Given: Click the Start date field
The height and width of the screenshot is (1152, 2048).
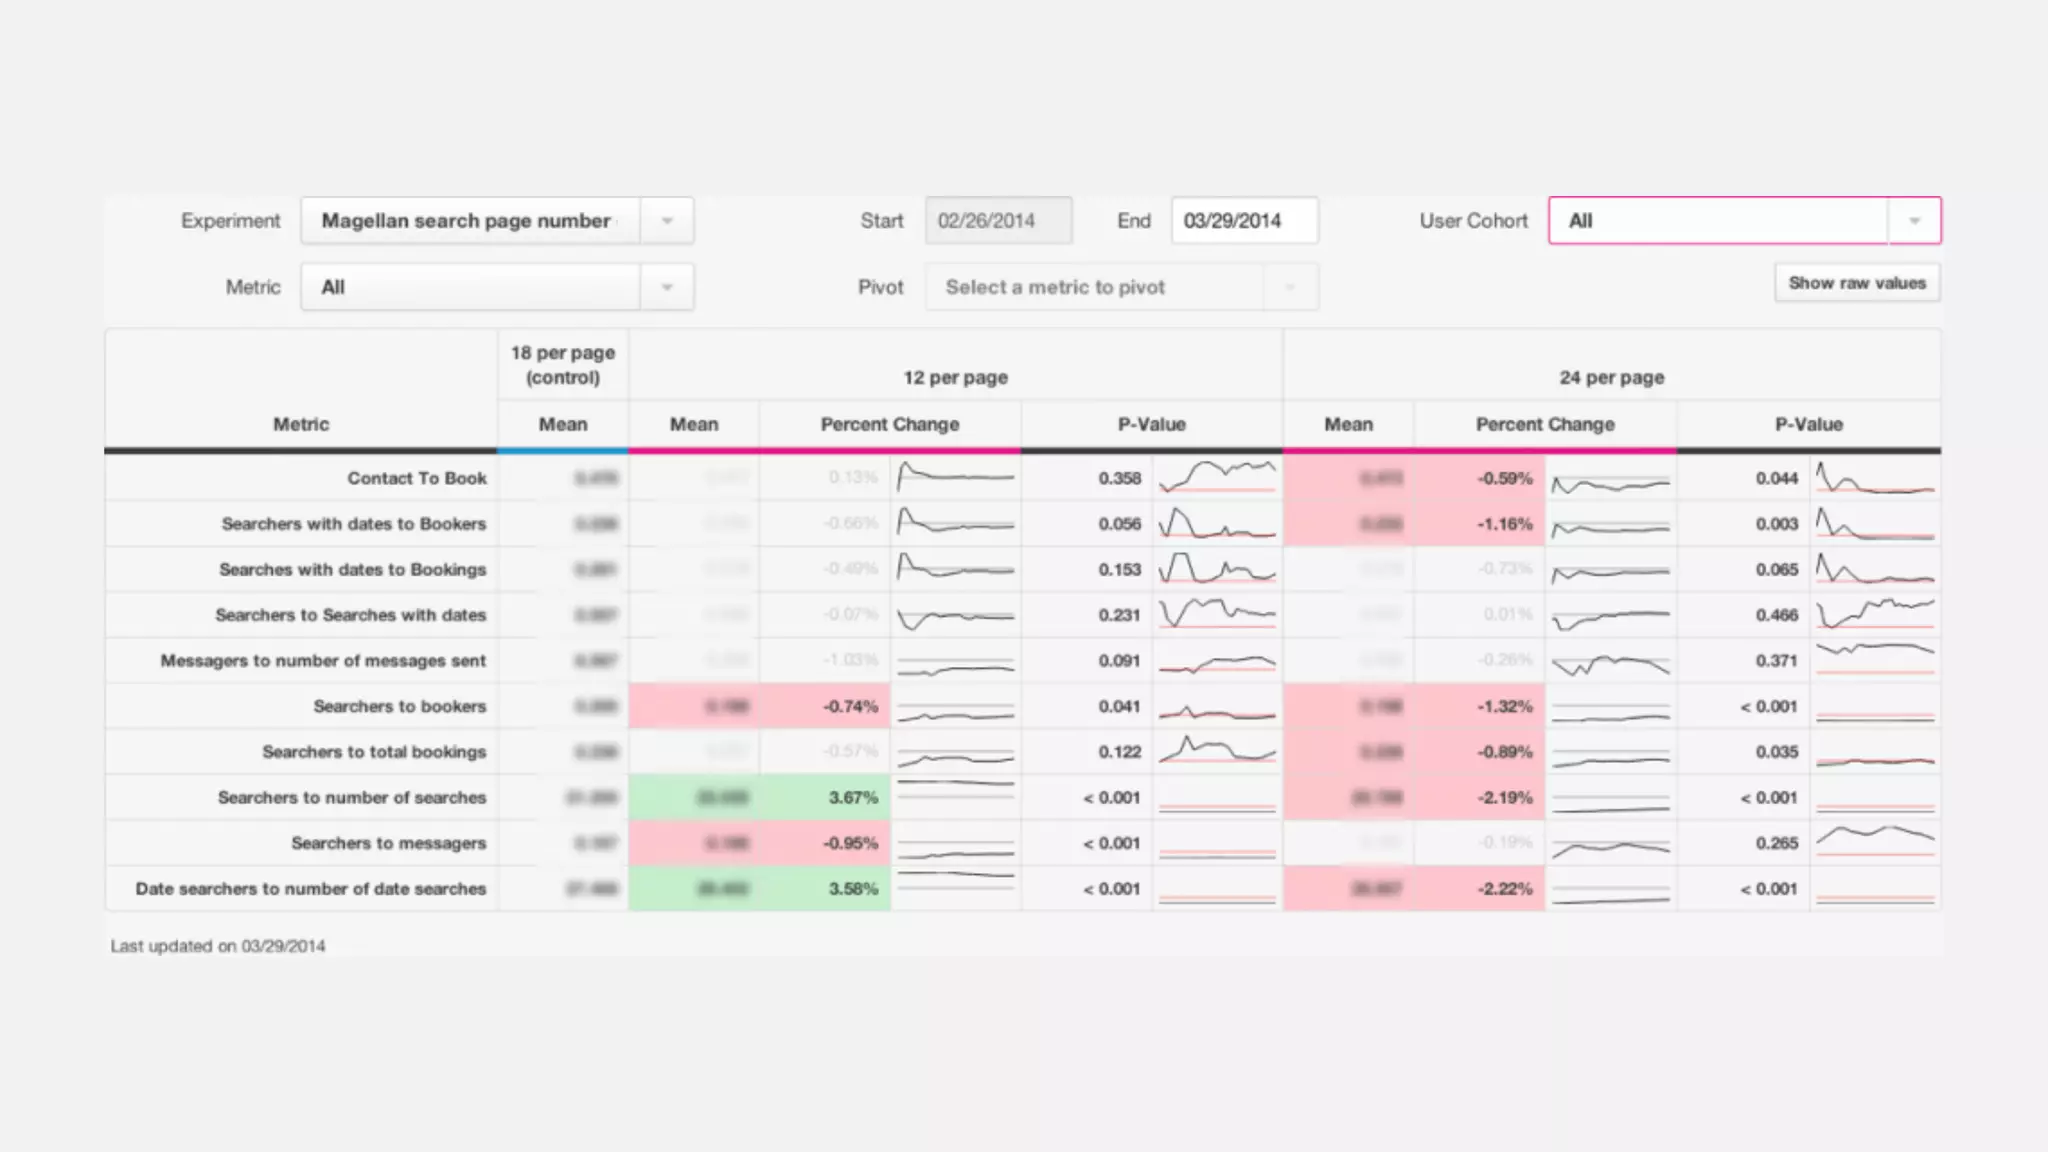Looking at the screenshot, I should [997, 221].
